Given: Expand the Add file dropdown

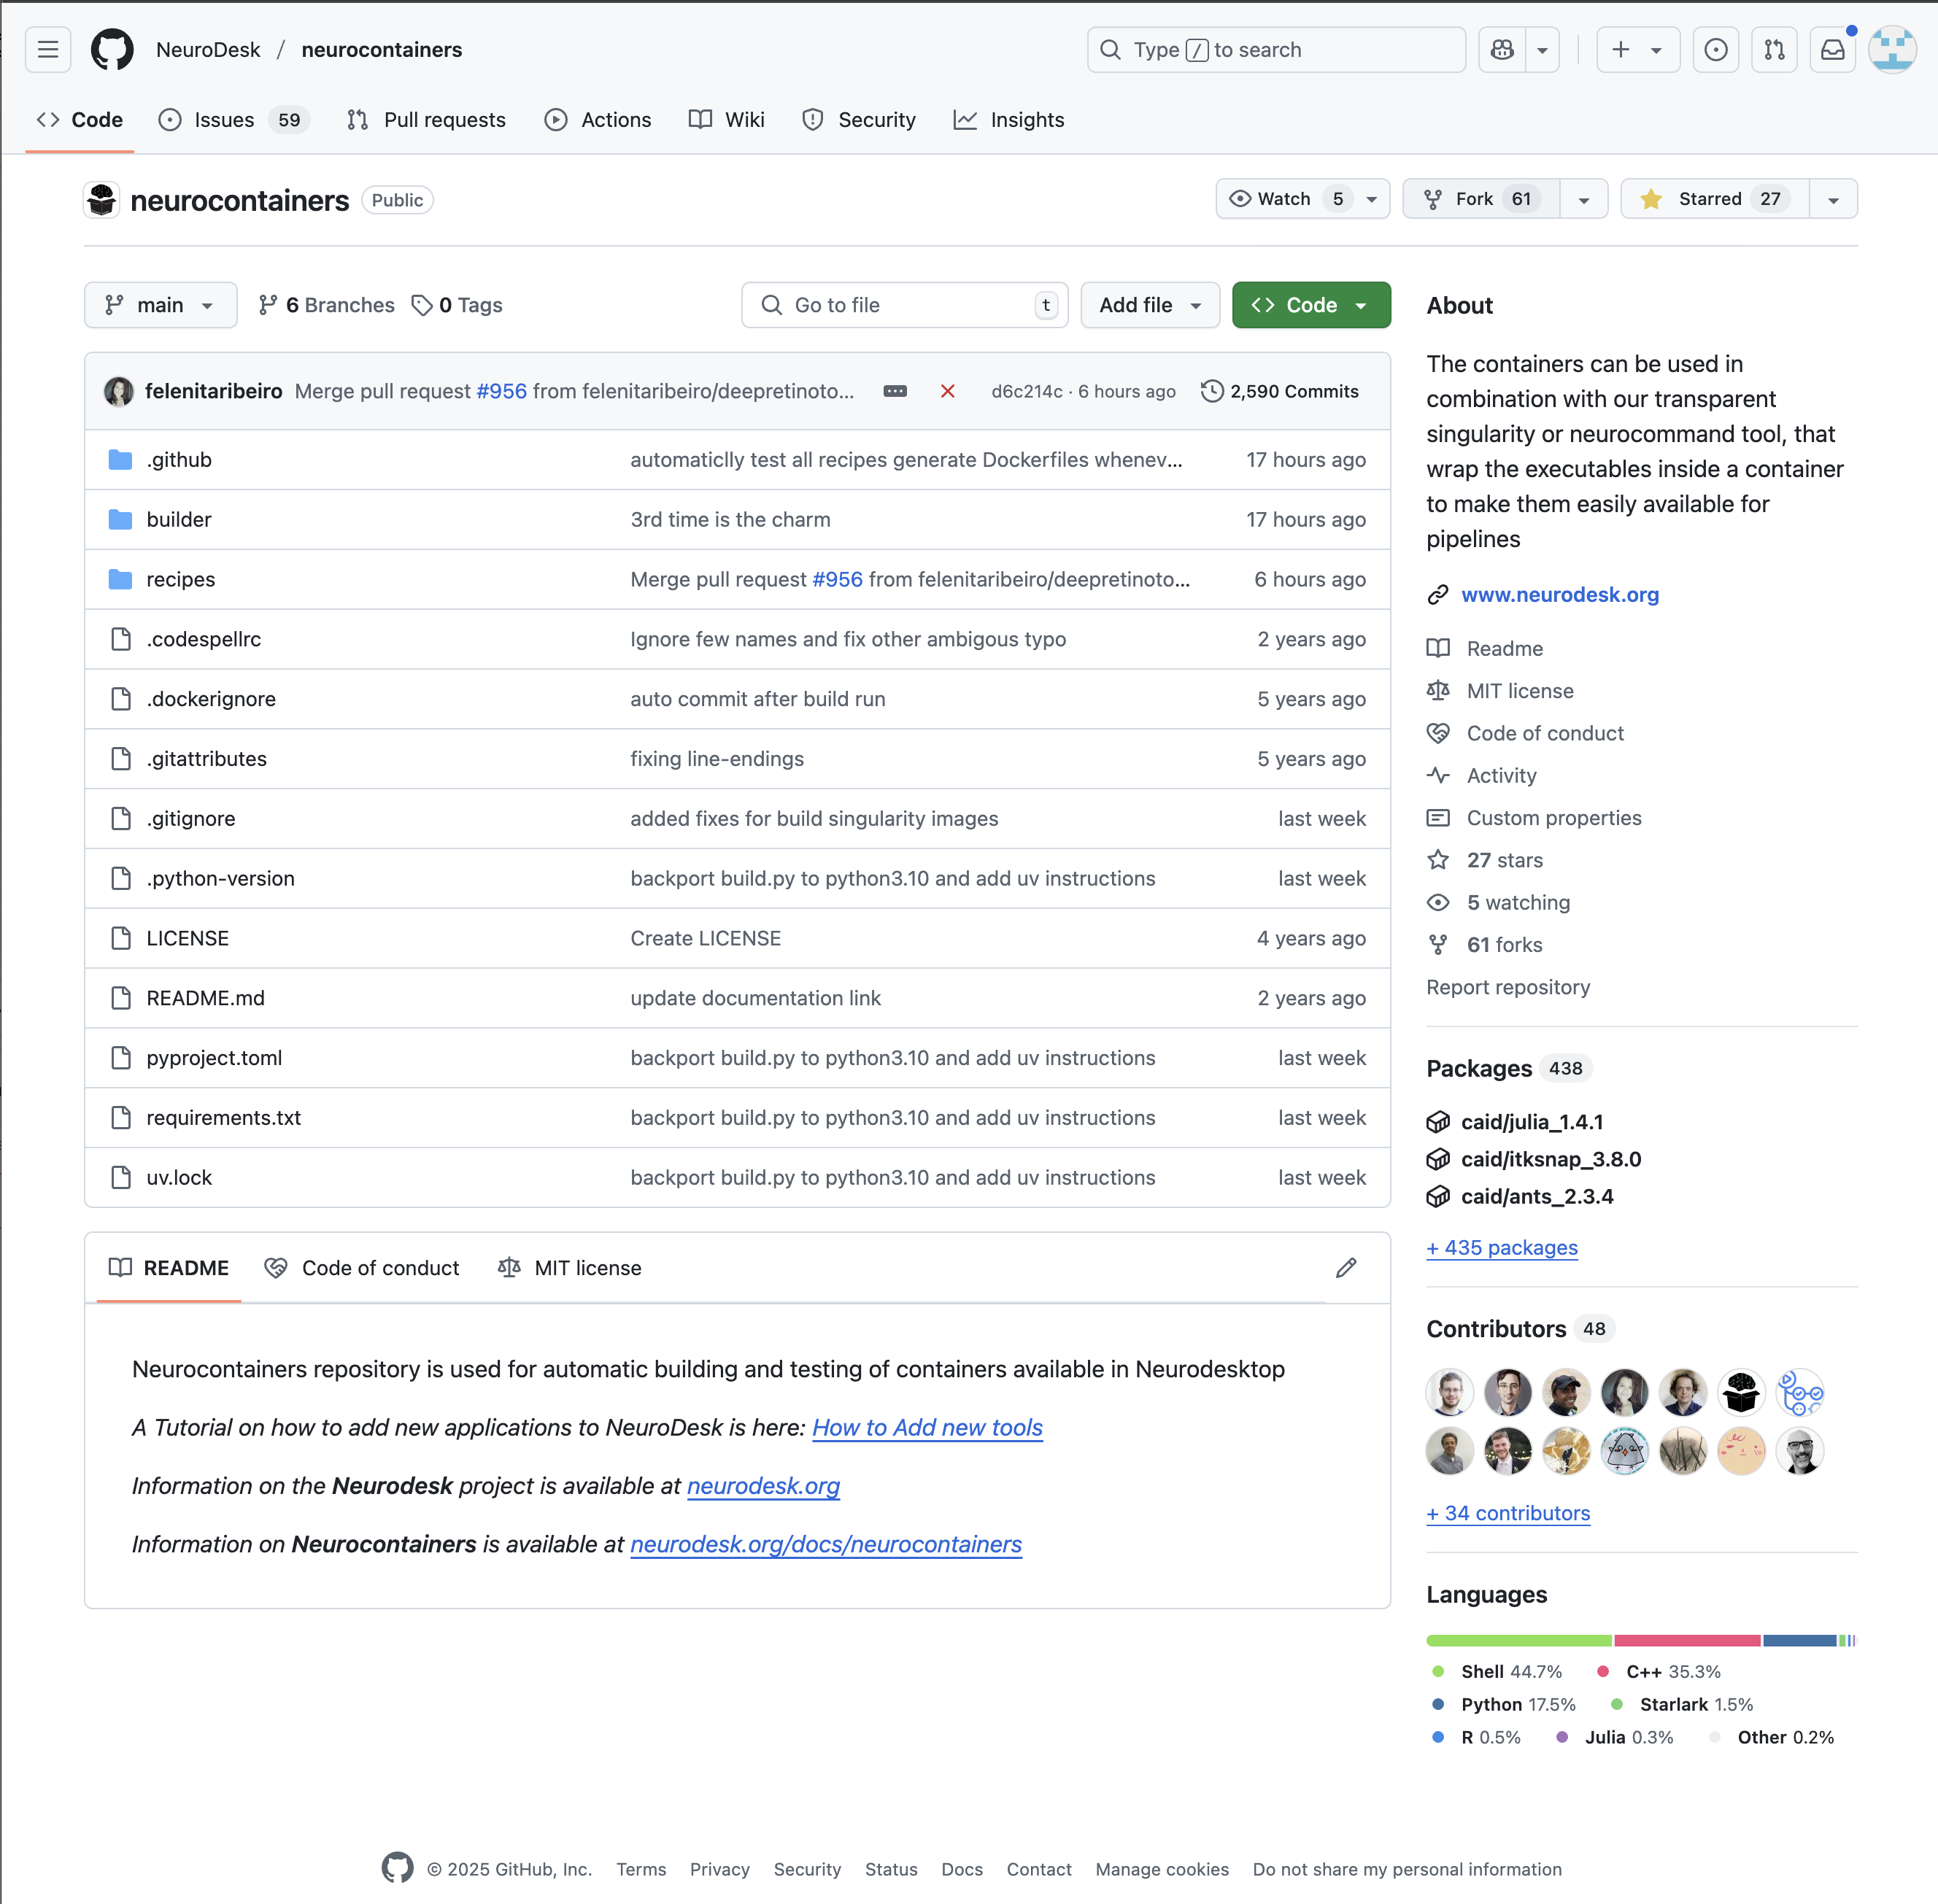Looking at the screenshot, I should [1149, 305].
